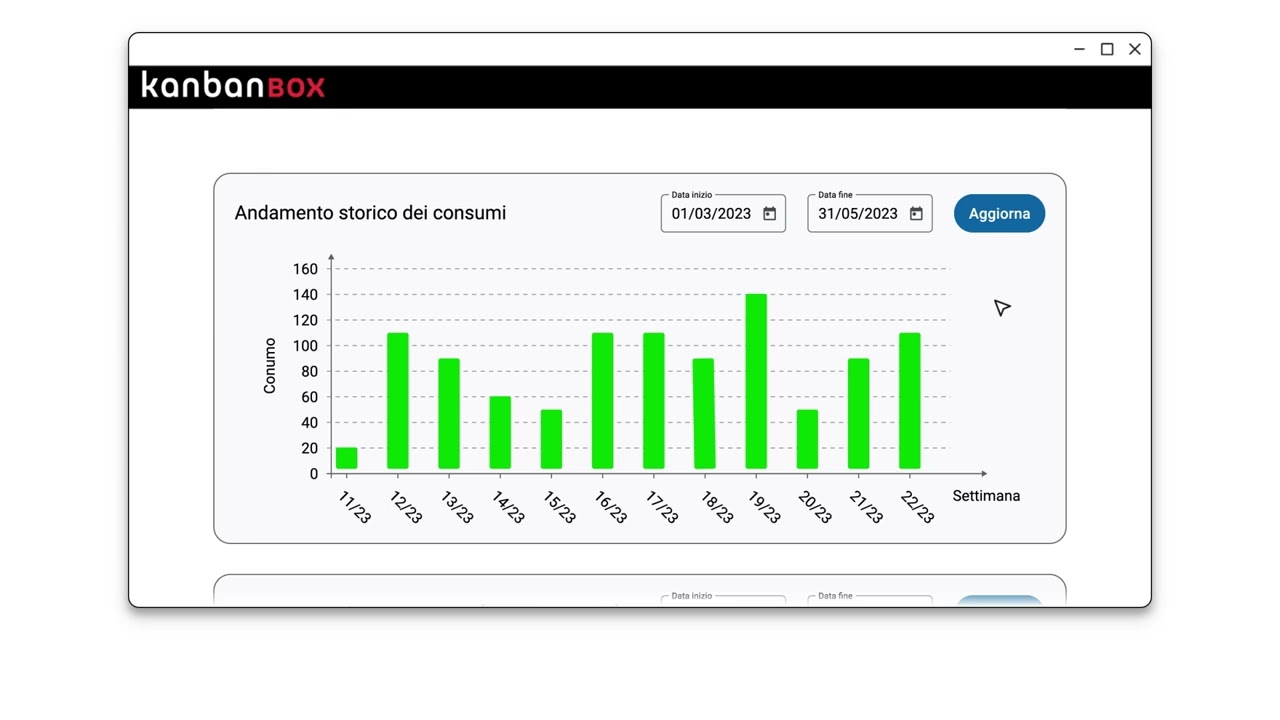
Task: Select the green bar for week 16/23
Action: [602, 401]
